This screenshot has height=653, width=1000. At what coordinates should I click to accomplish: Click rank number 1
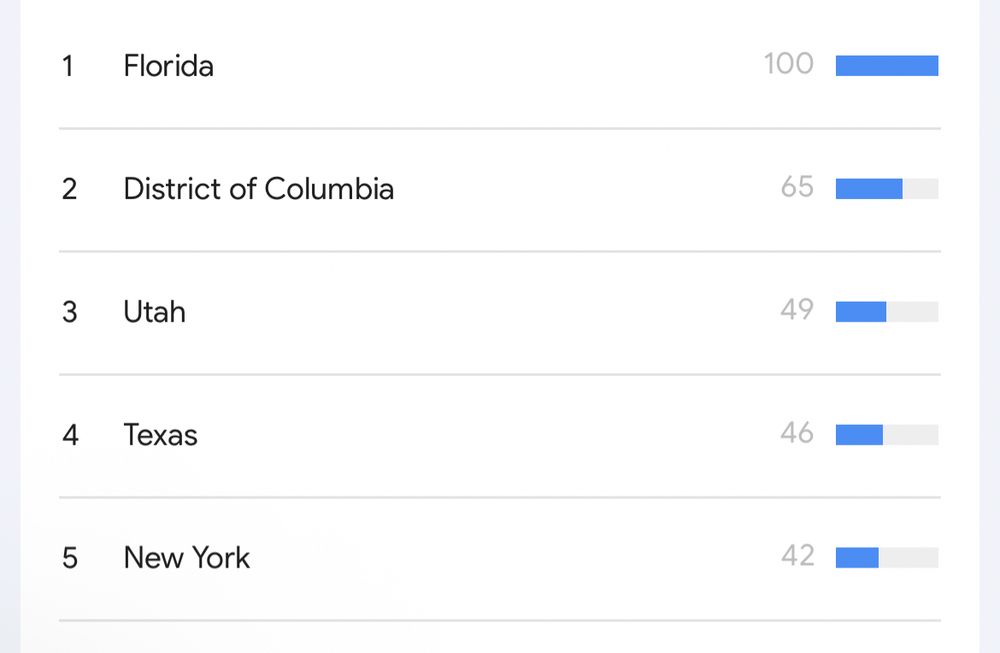pyautogui.click(x=68, y=66)
